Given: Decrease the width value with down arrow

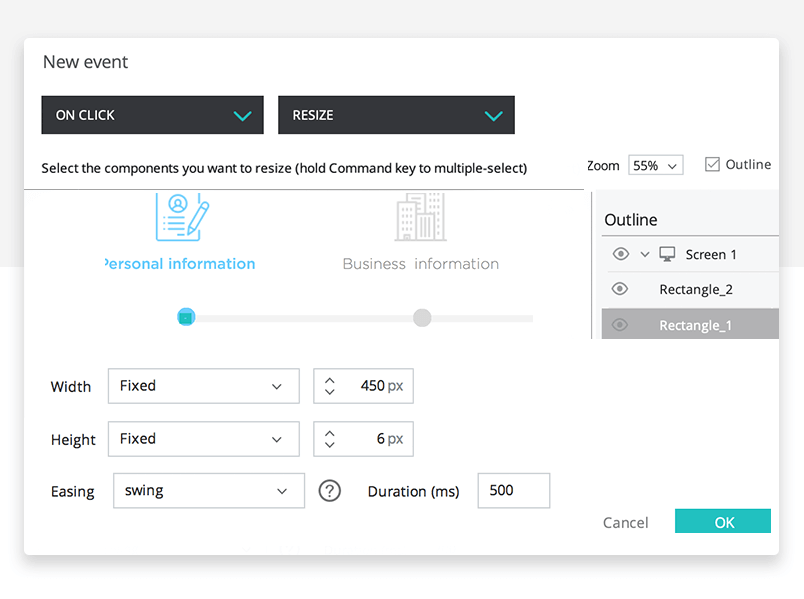Looking at the screenshot, I should [330, 392].
